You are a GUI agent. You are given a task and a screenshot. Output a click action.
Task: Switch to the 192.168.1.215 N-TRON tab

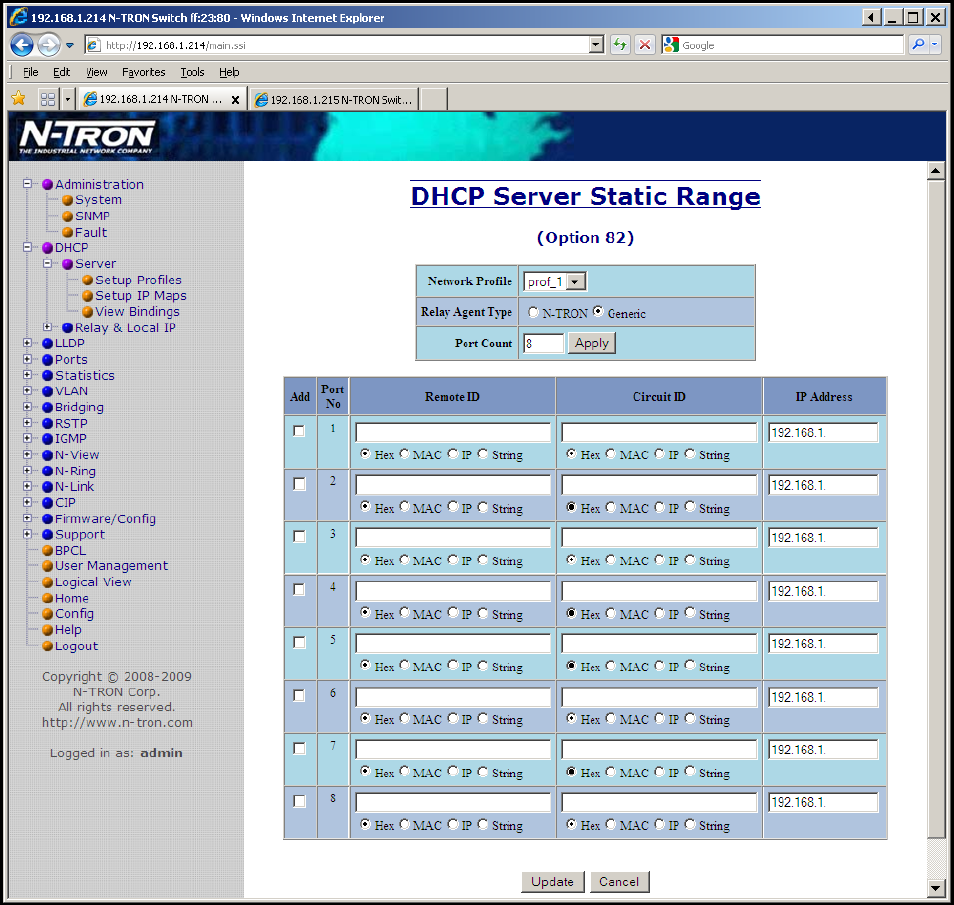point(334,99)
